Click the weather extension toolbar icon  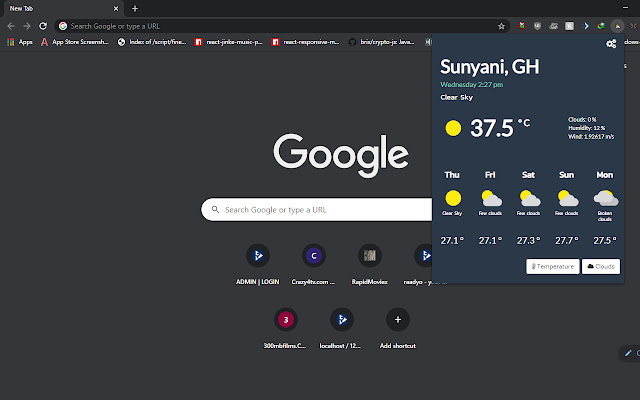tap(618, 26)
